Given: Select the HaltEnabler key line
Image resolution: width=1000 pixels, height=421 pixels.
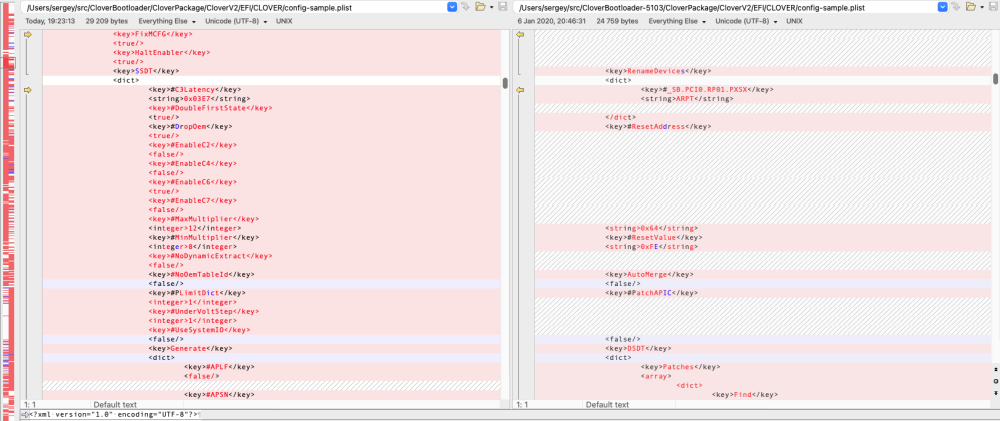Looking at the screenshot, I should pos(161,53).
